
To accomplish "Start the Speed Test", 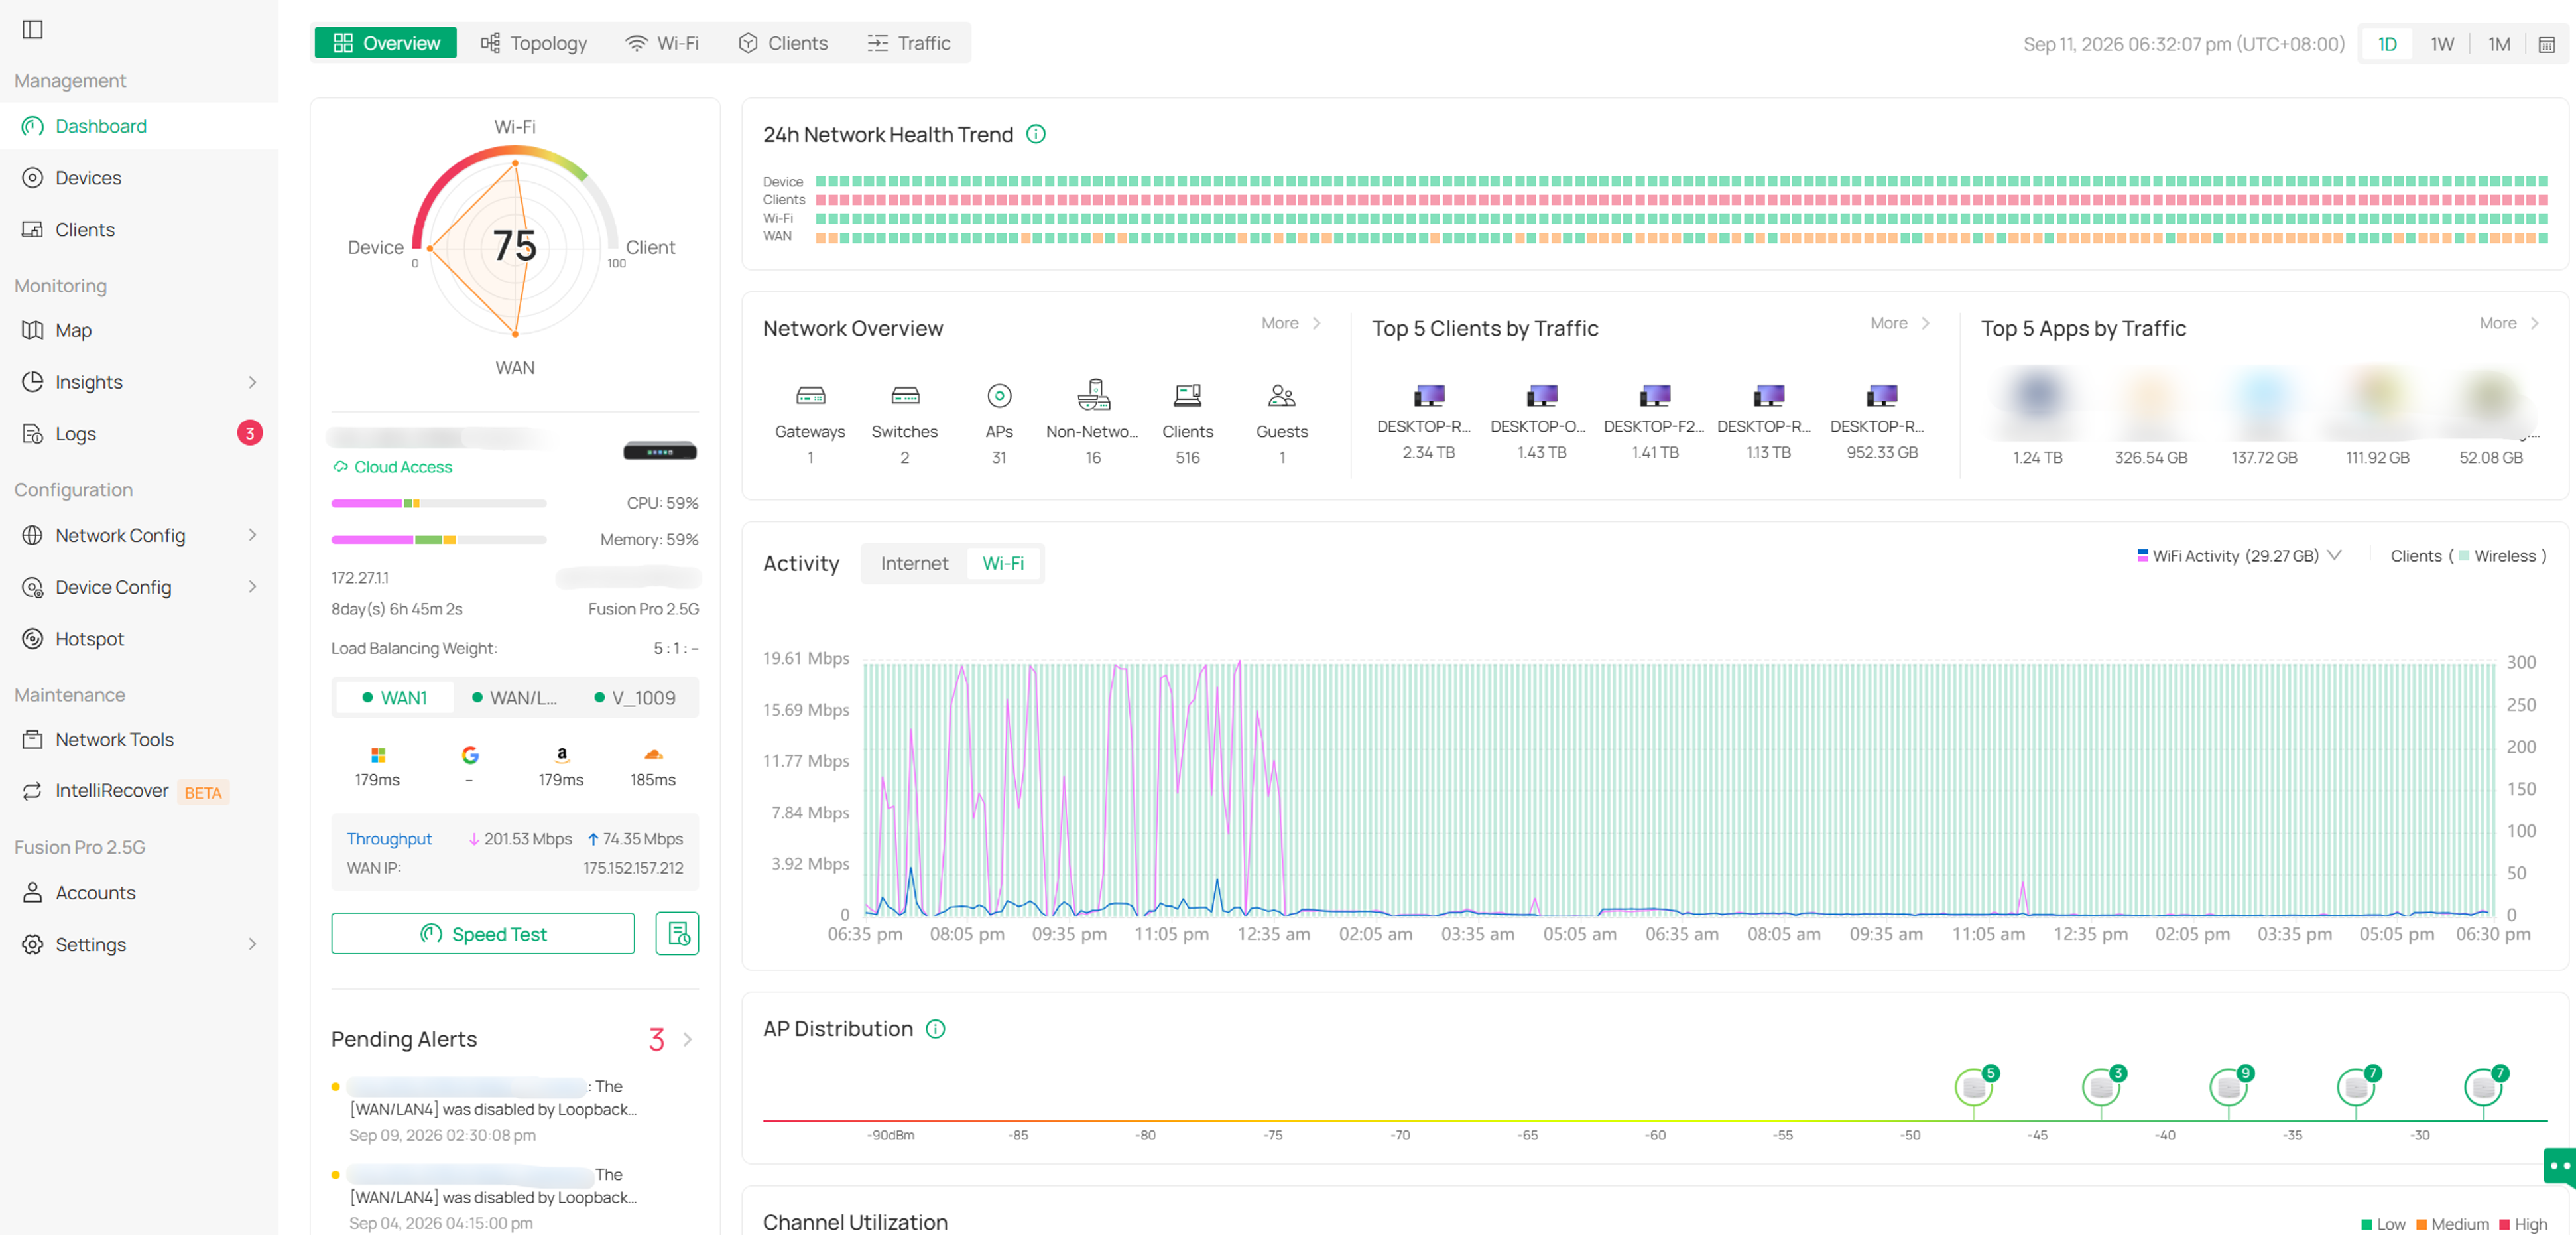I will pyautogui.click(x=483, y=934).
